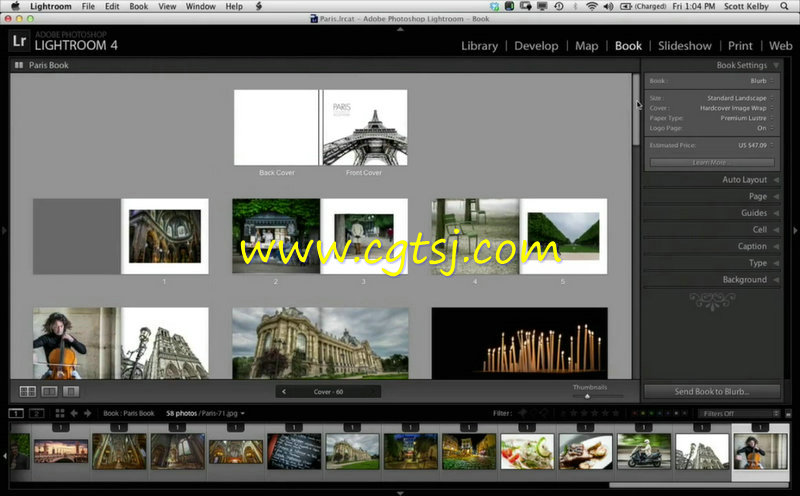This screenshot has width=800, height=496.
Task: Go back using filmstrip left arrow
Action: click(x=74, y=413)
